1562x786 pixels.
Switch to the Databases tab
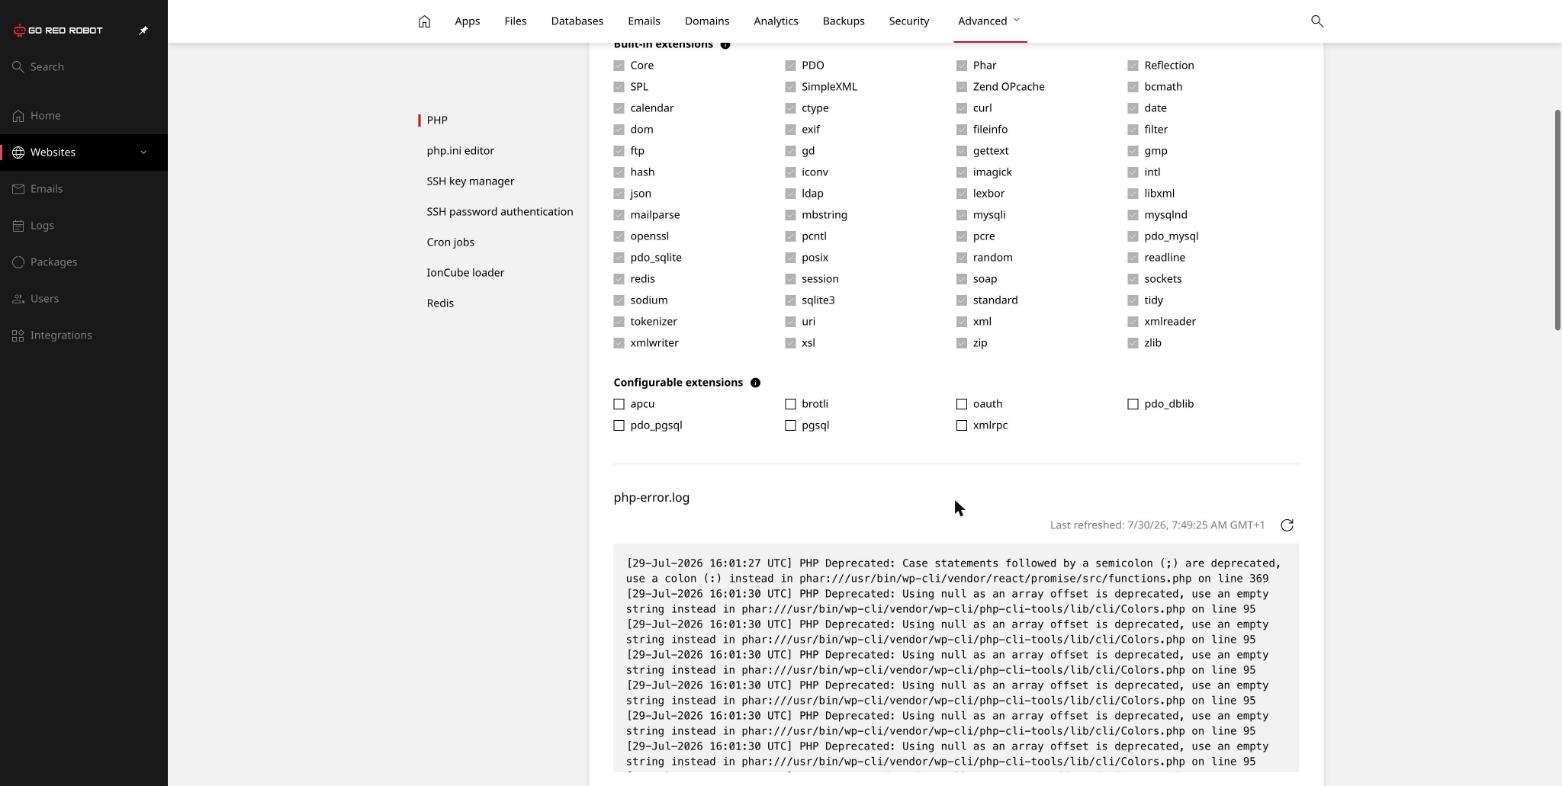coord(577,21)
